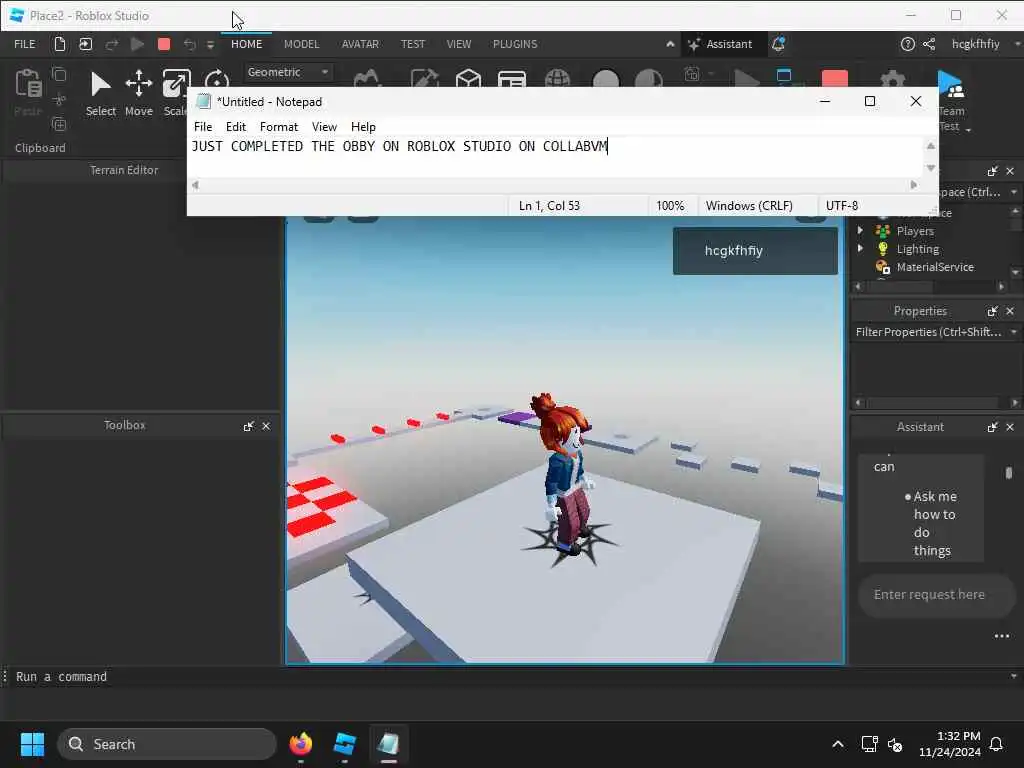Click the large red Stop button in ribbon
This screenshot has width=1024, height=768.
click(835, 78)
